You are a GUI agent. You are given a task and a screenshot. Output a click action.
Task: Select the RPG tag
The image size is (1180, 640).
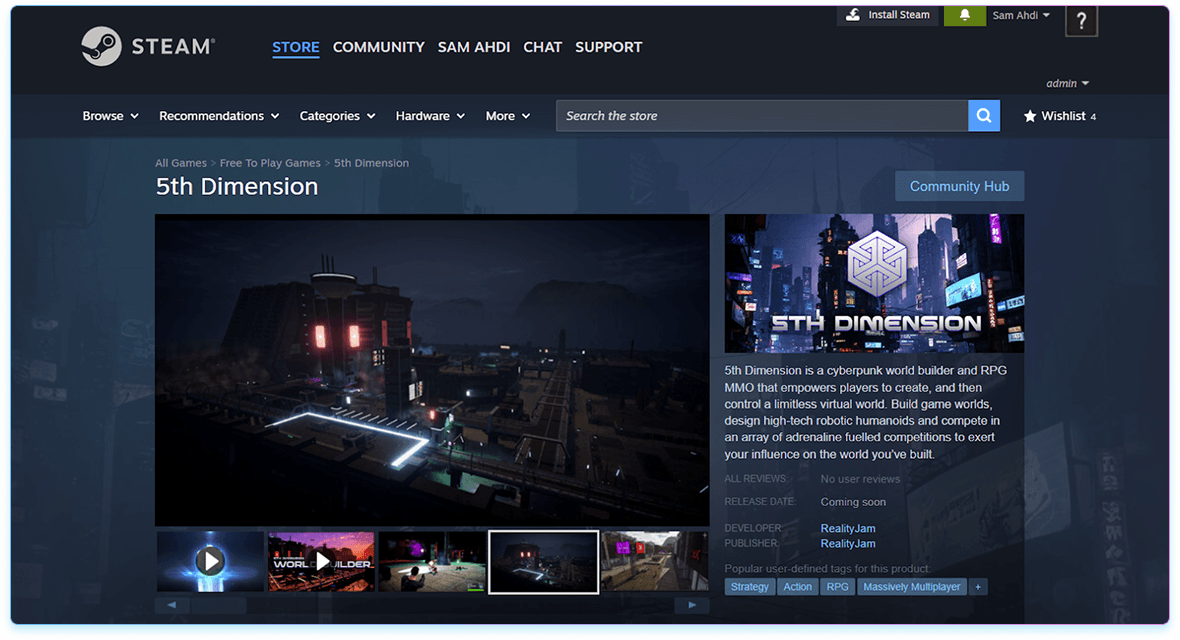[x=838, y=587]
